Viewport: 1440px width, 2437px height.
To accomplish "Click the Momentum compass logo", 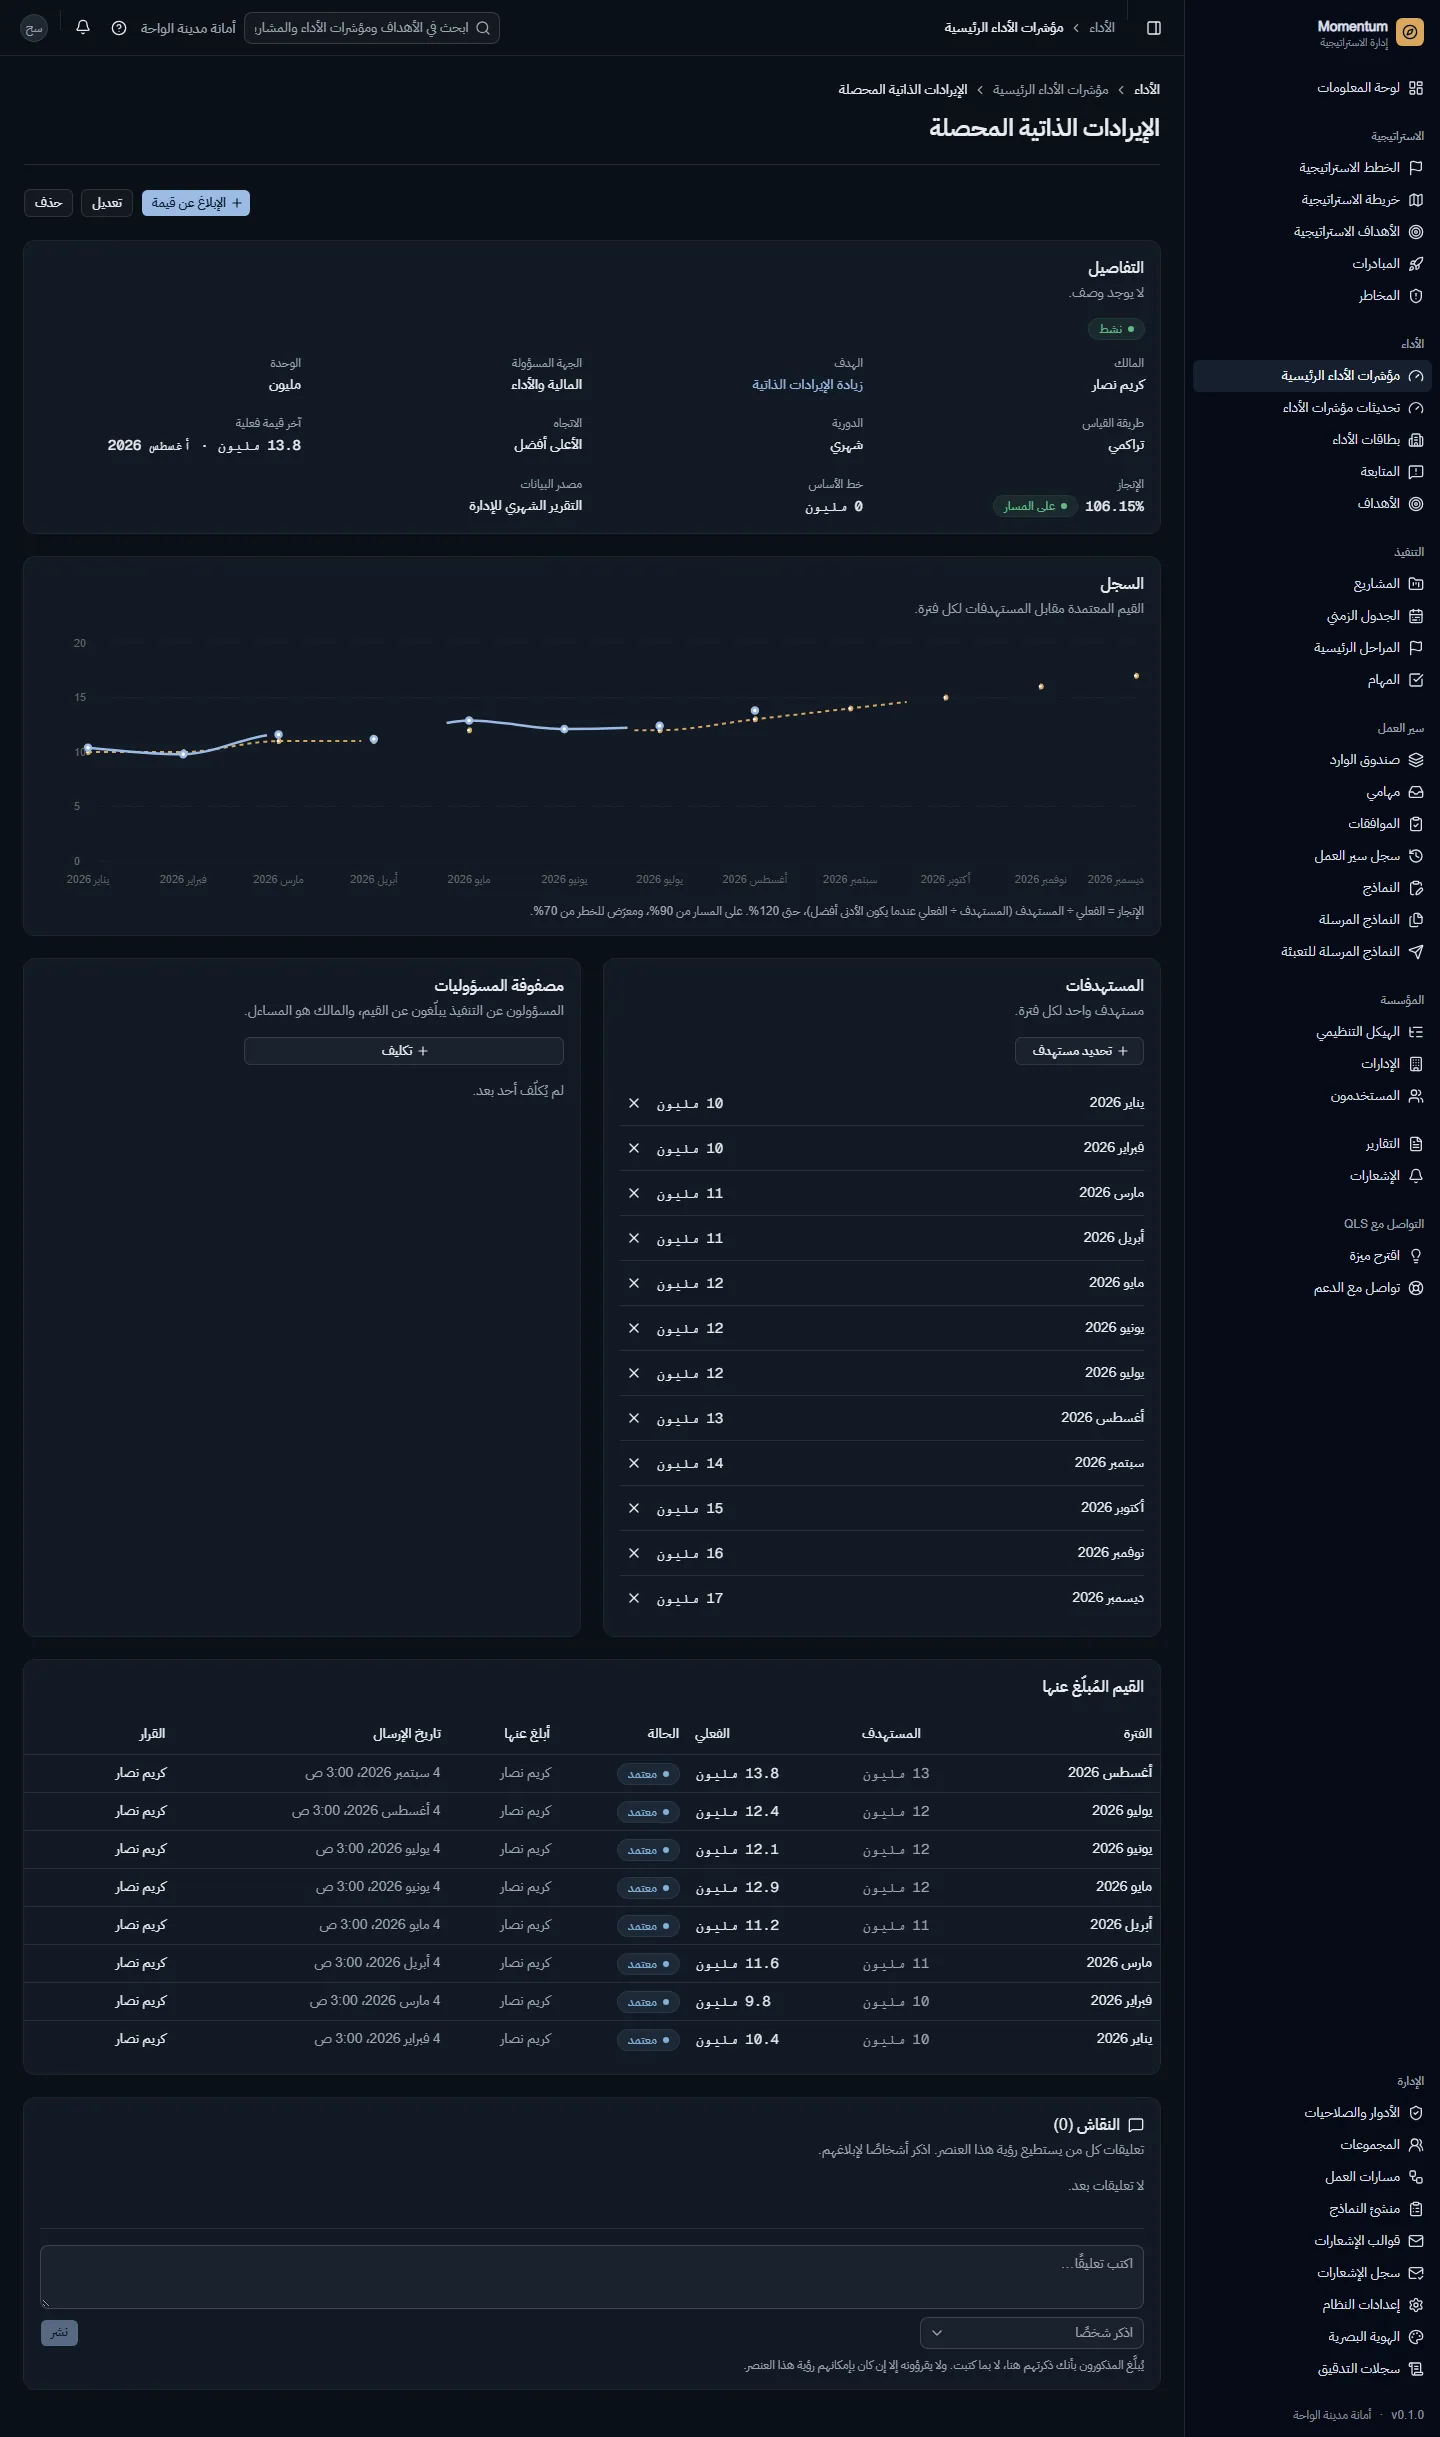I will pyautogui.click(x=1409, y=32).
